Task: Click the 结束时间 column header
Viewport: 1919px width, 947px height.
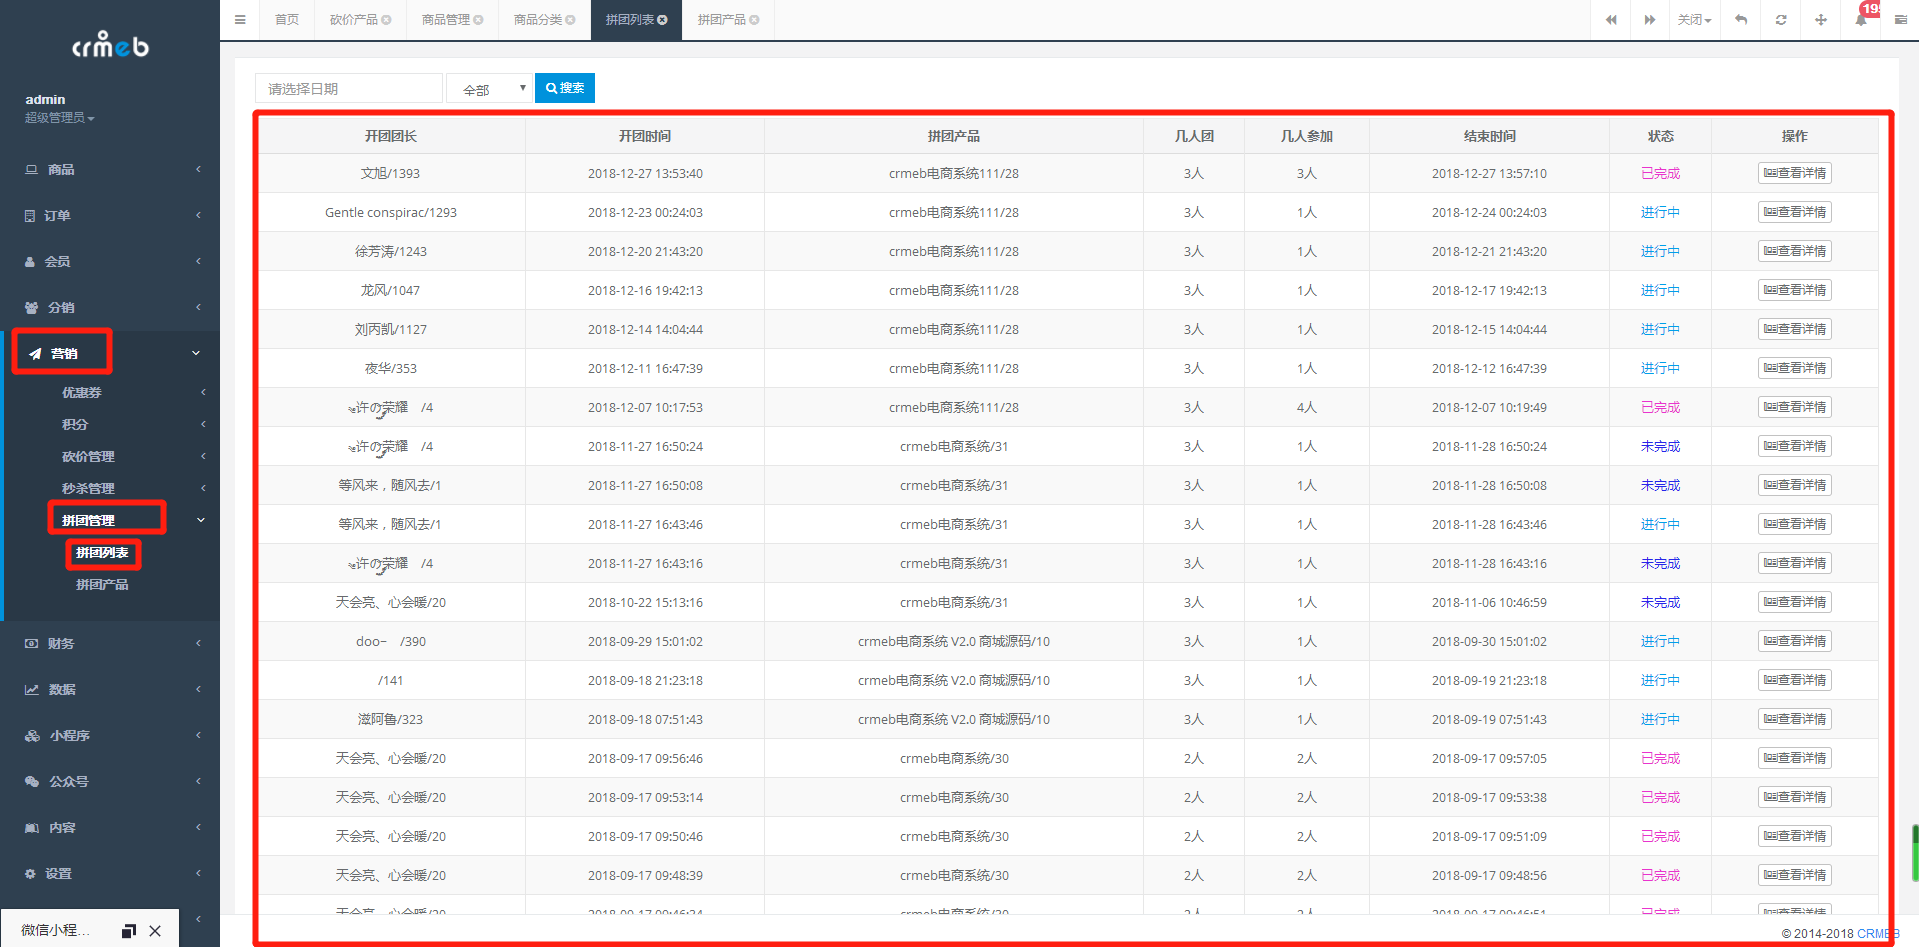Action: point(1489,136)
